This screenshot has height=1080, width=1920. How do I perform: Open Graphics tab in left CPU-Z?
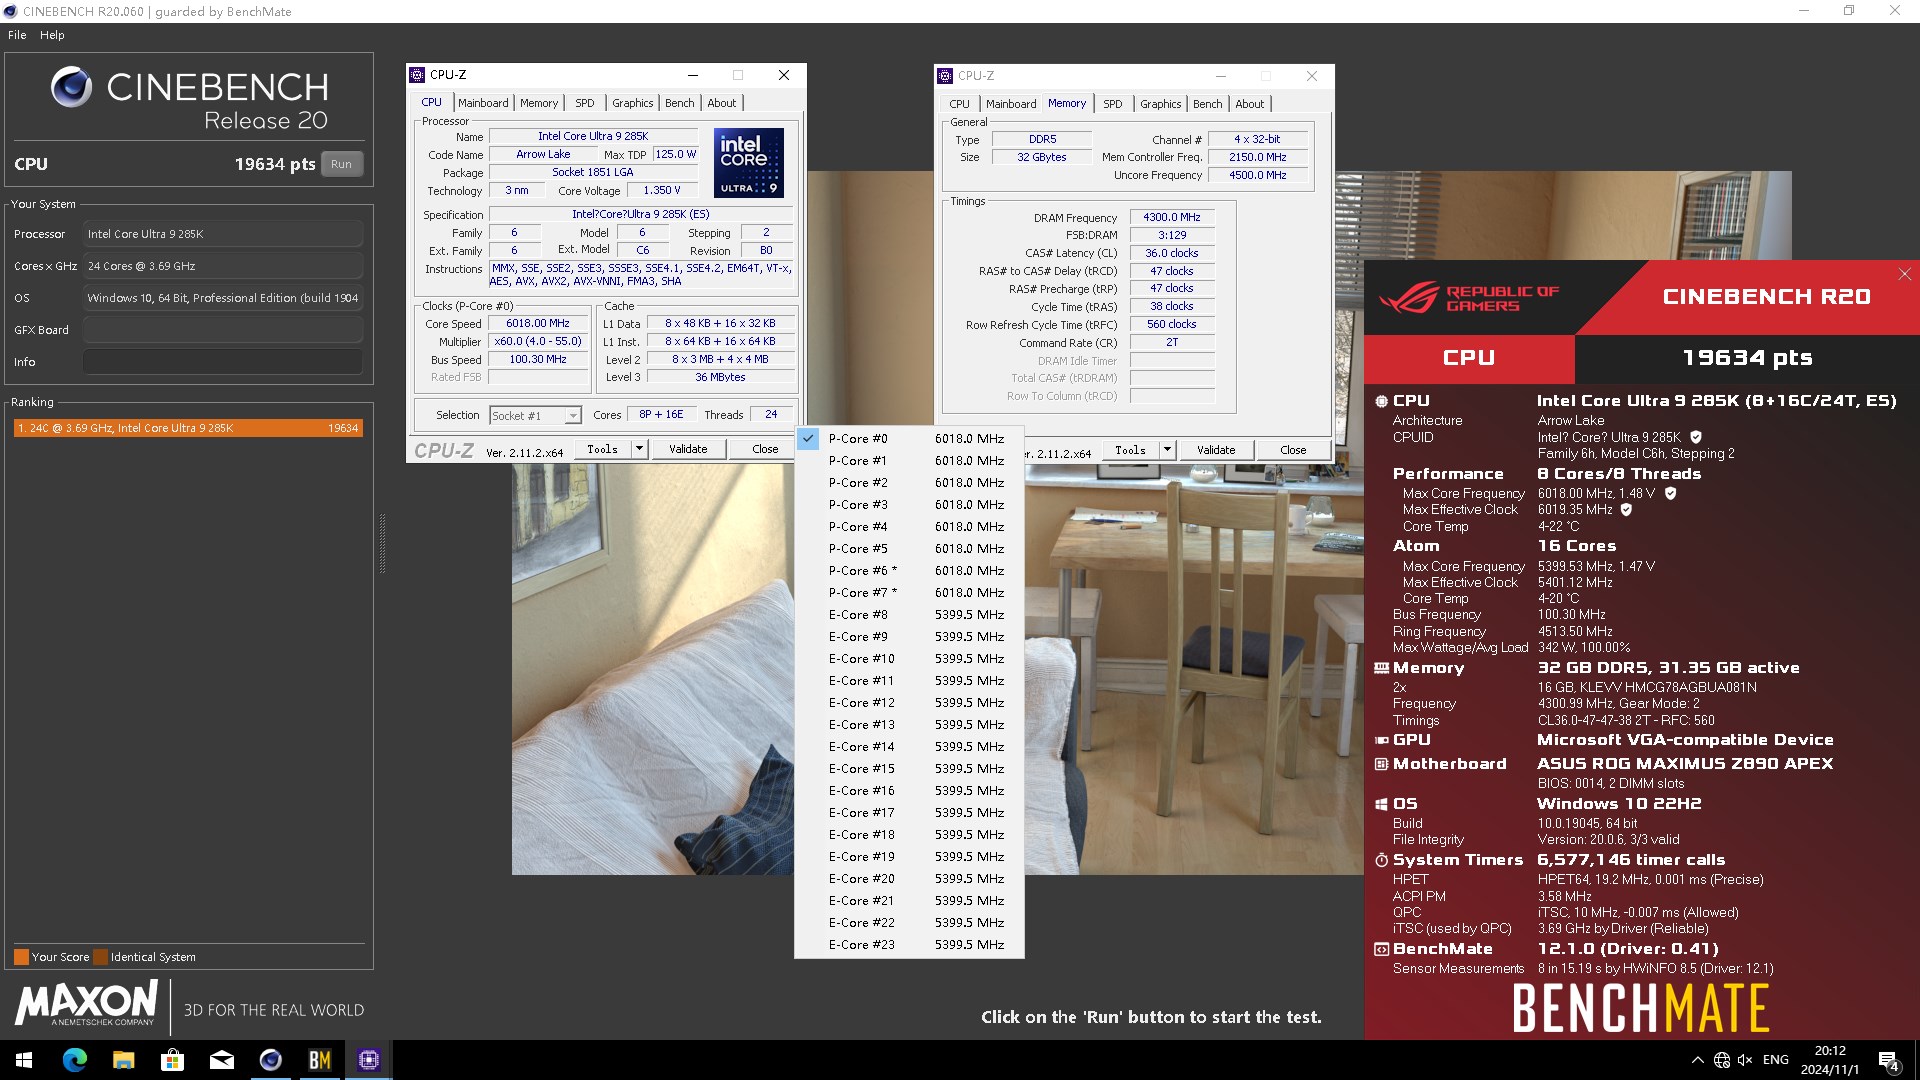coord(632,103)
